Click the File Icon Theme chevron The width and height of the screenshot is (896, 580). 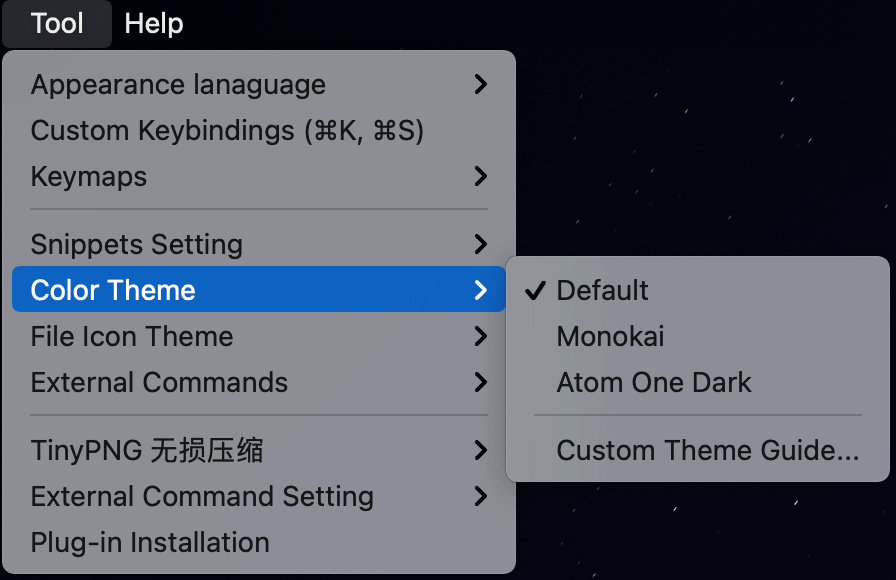tap(481, 336)
